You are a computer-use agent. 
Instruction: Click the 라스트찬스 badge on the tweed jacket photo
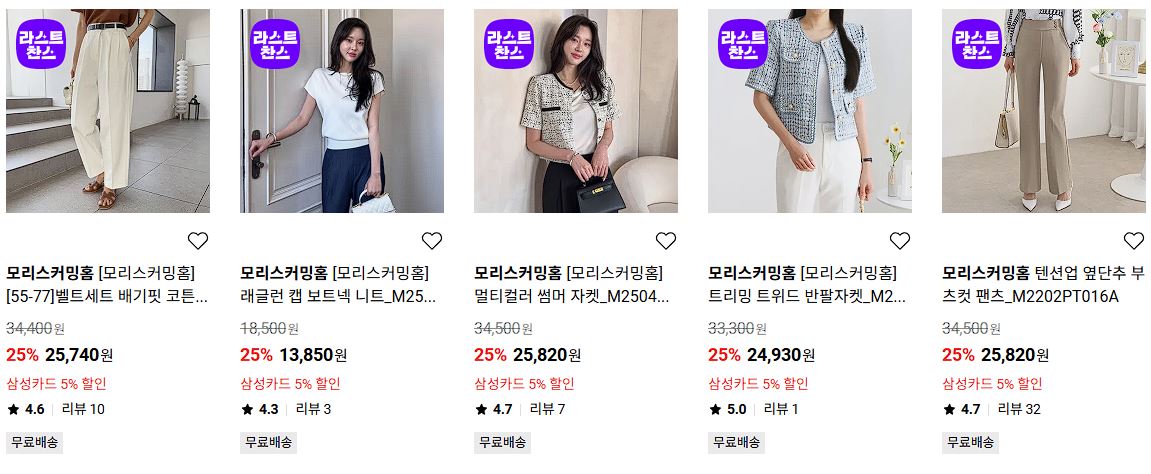[509, 43]
